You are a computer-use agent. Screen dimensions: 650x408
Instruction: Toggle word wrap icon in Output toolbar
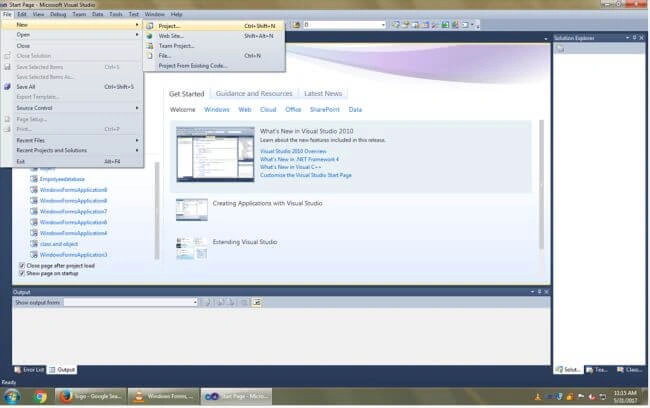257,302
